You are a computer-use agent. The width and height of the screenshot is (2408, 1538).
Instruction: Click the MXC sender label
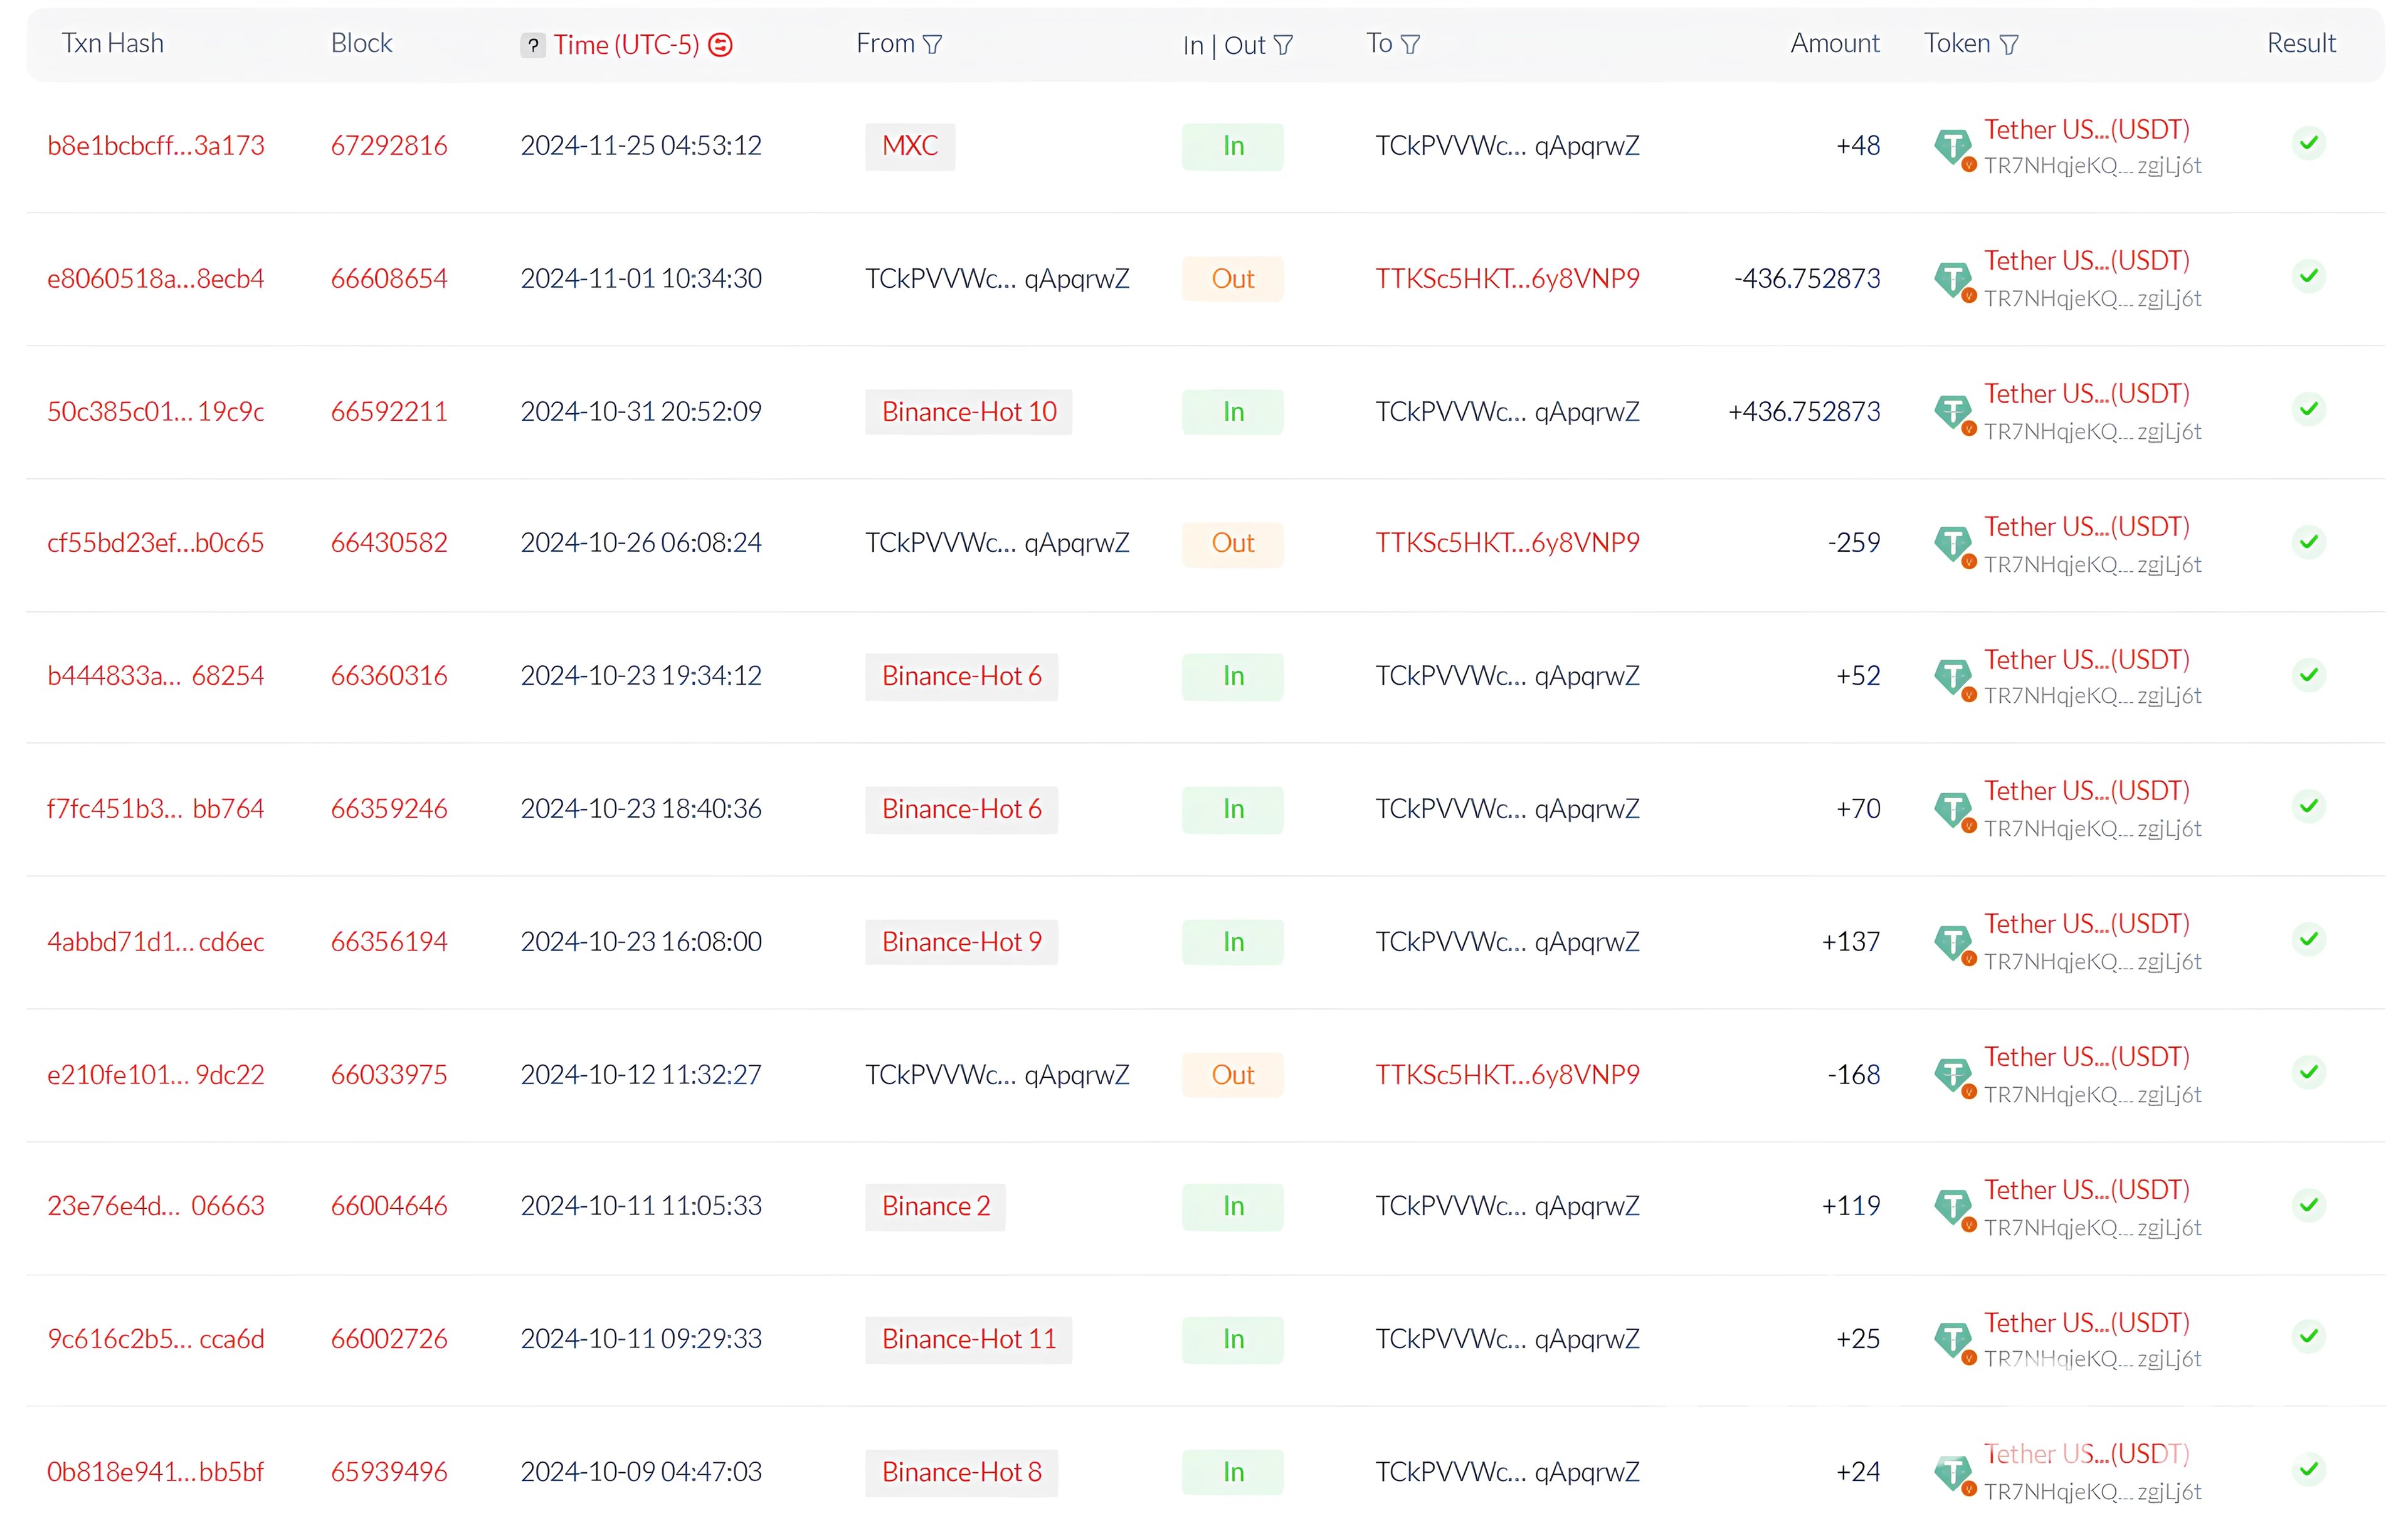click(x=910, y=146)
